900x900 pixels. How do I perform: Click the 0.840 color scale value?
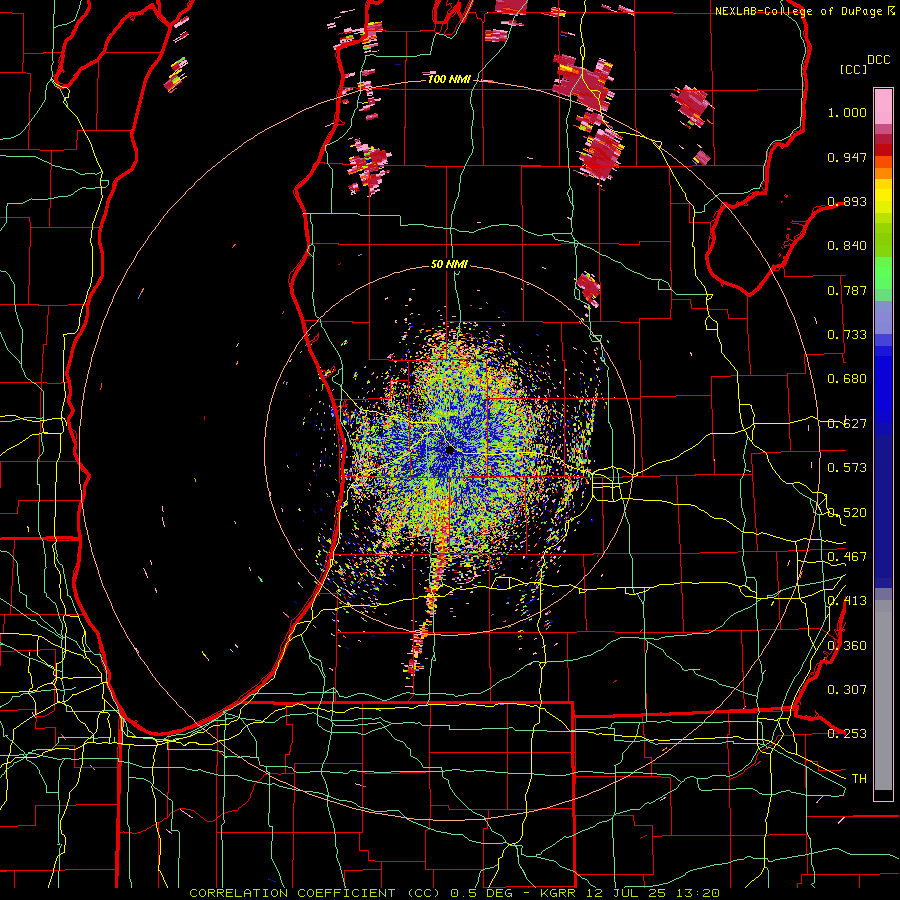click(847, 246)
